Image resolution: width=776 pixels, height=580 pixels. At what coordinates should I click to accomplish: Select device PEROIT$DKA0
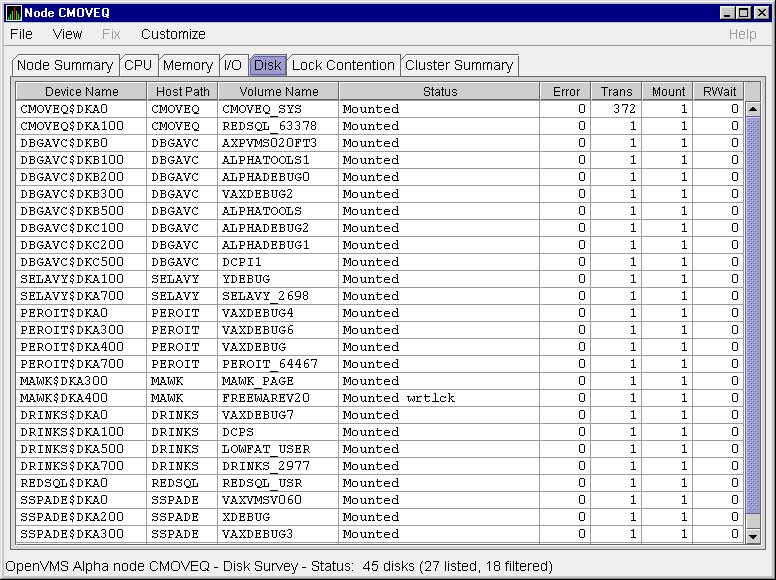click(64, 313)
